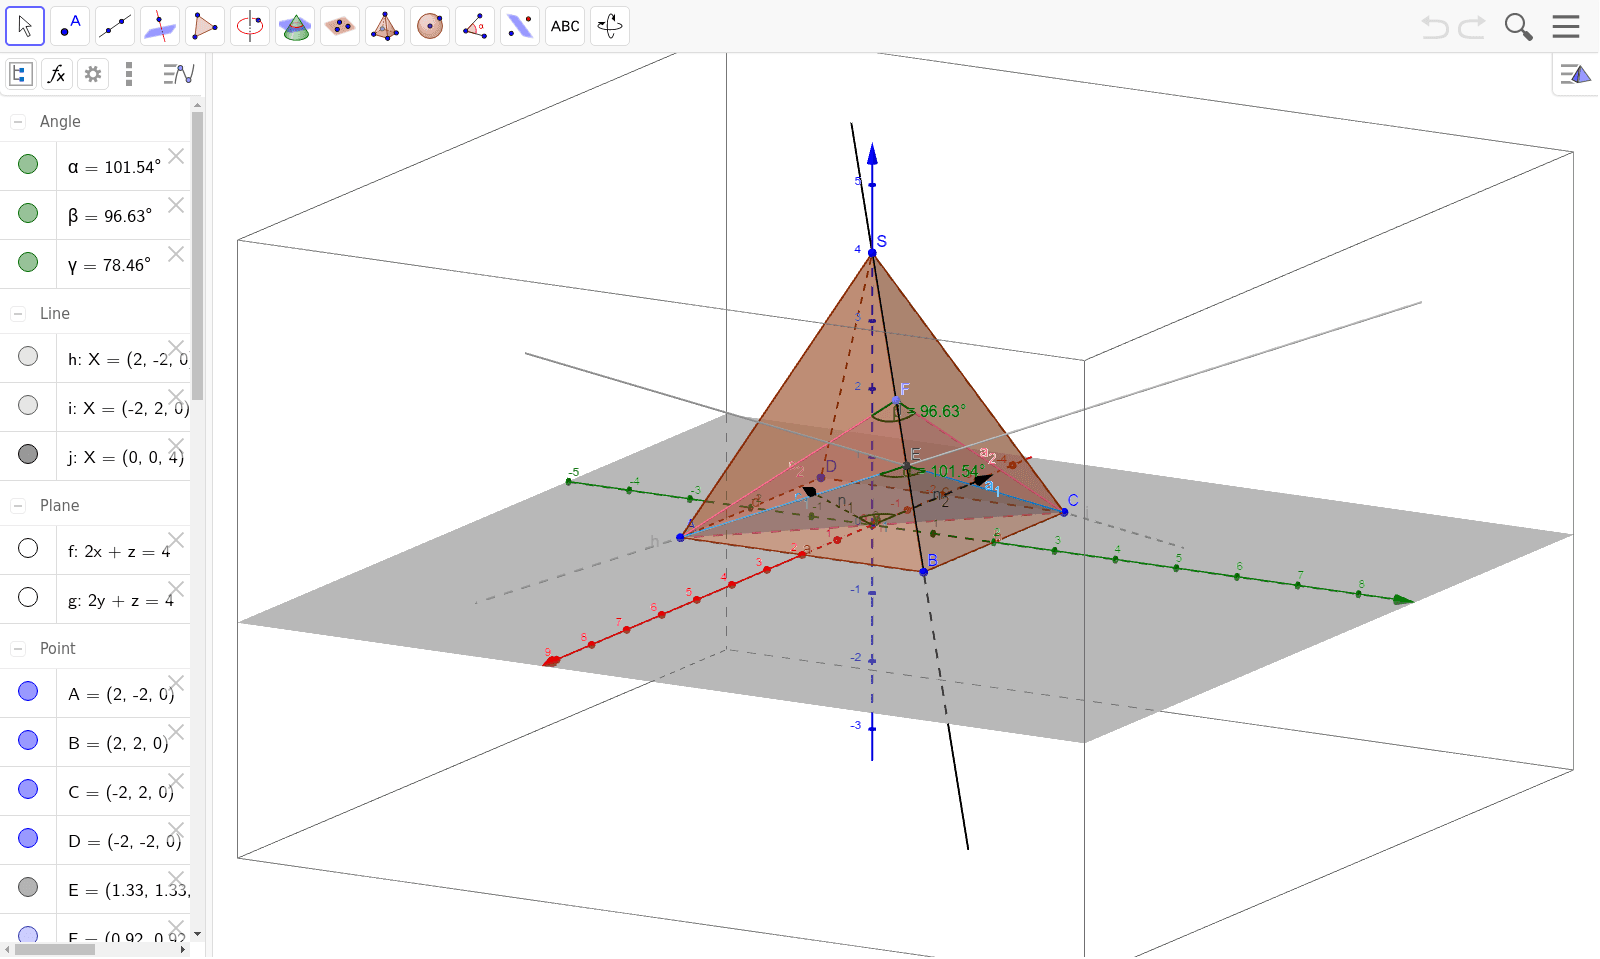Open the 3D Graphics style bar
1600x959 pixels.
pyautogui.click(x=1575, y=74)
